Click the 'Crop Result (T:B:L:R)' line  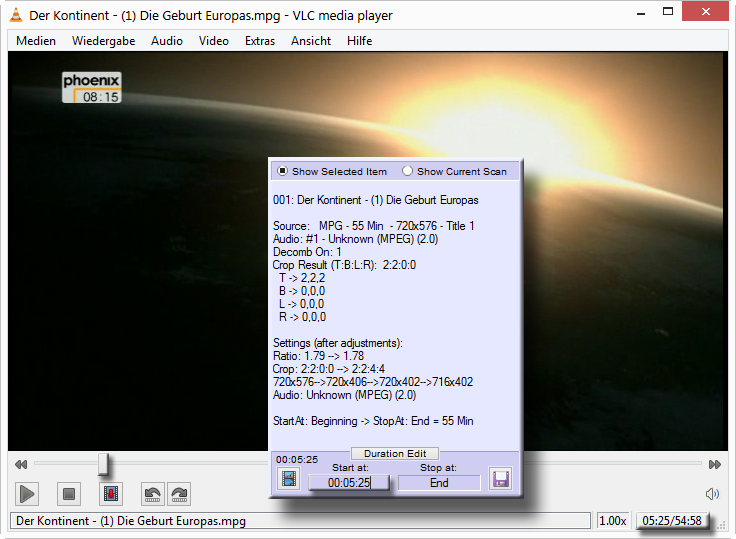[344, 265]
